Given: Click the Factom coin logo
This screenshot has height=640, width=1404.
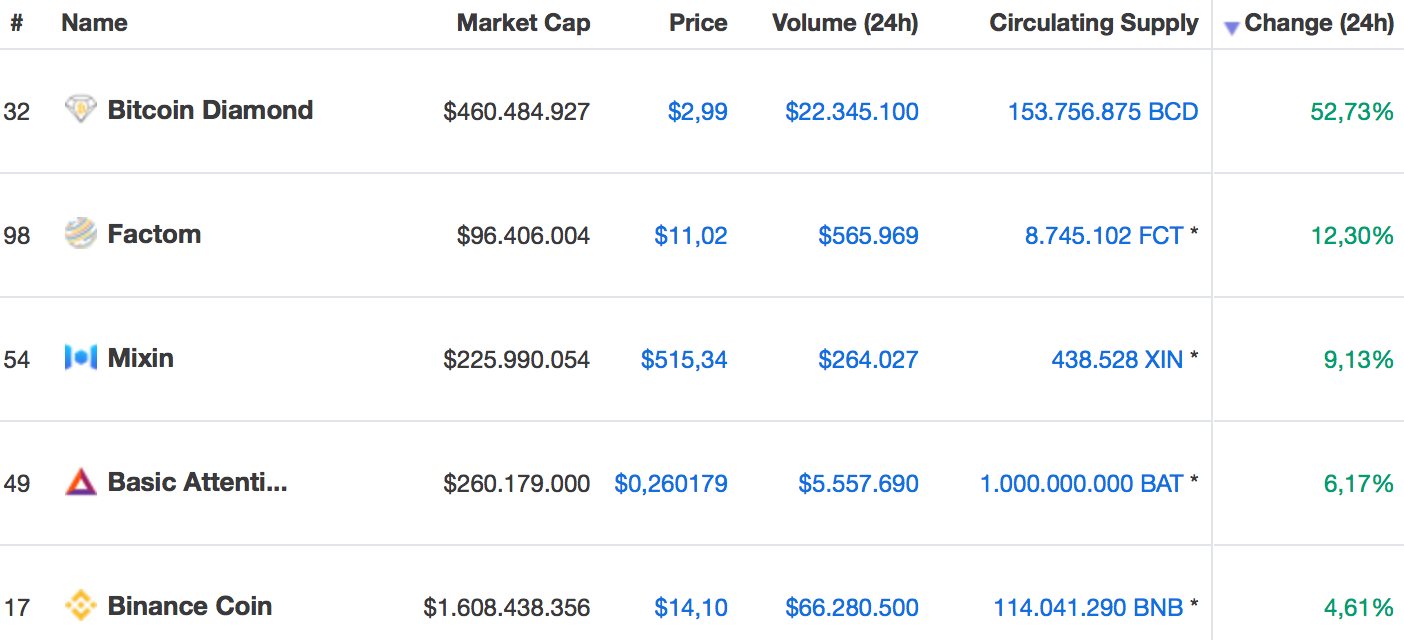Looking at the screenshot, I should pyautogui.click(x=80, y=234).
